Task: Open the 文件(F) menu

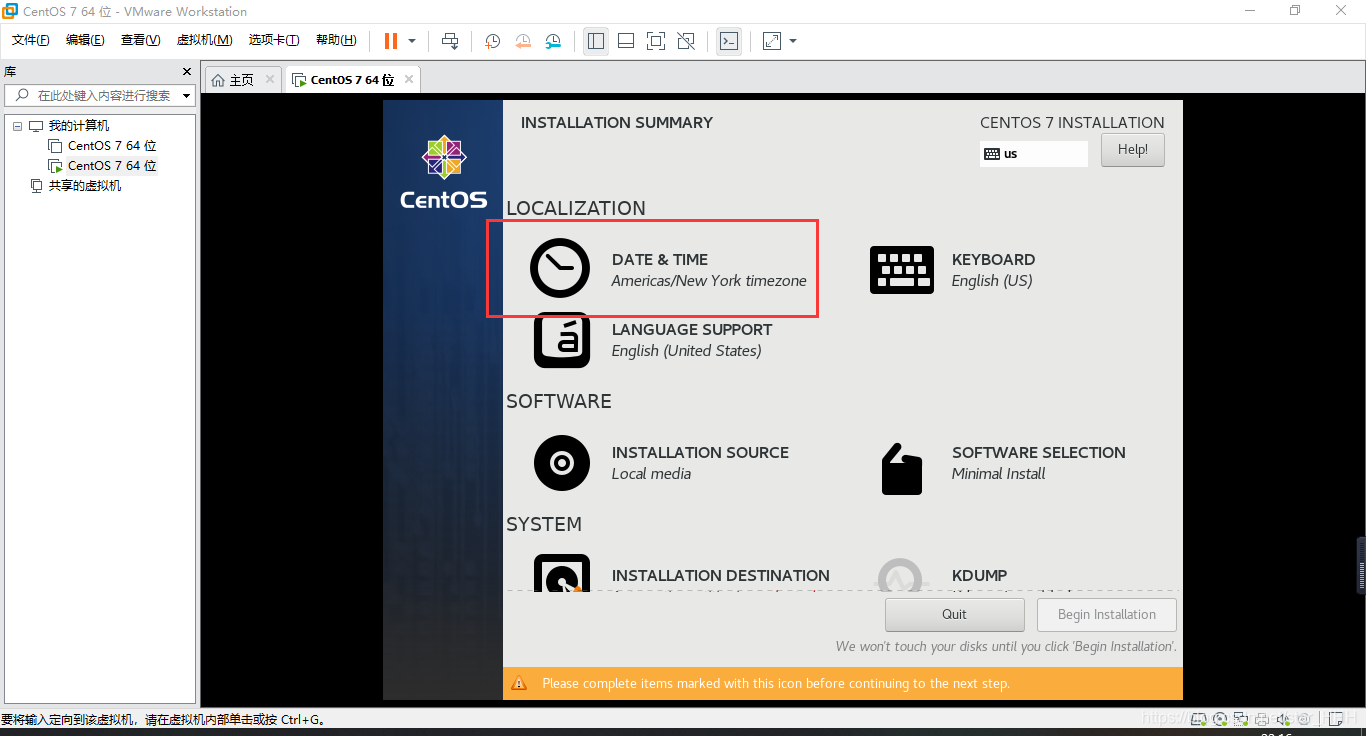Action: click(x=31, y=40)
